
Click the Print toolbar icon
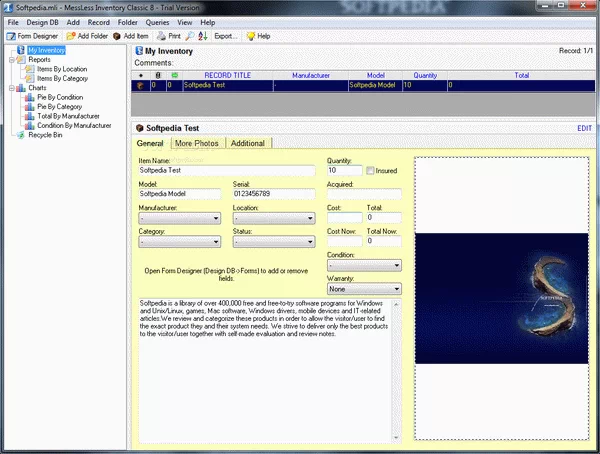tap(162, 35)
